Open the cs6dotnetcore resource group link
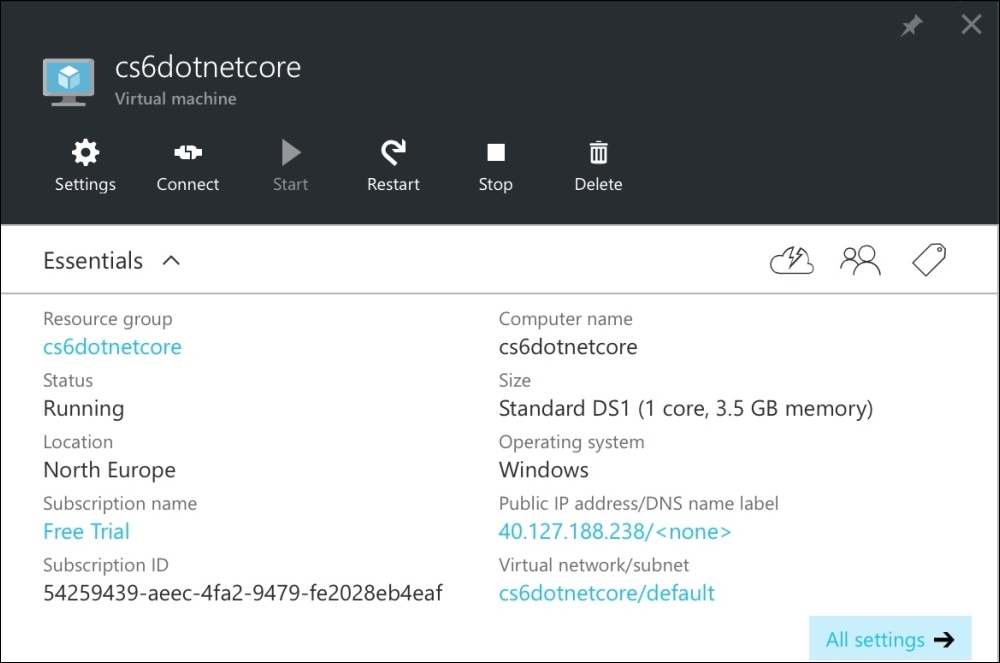 pyautogui.click(x=112, y=347)
